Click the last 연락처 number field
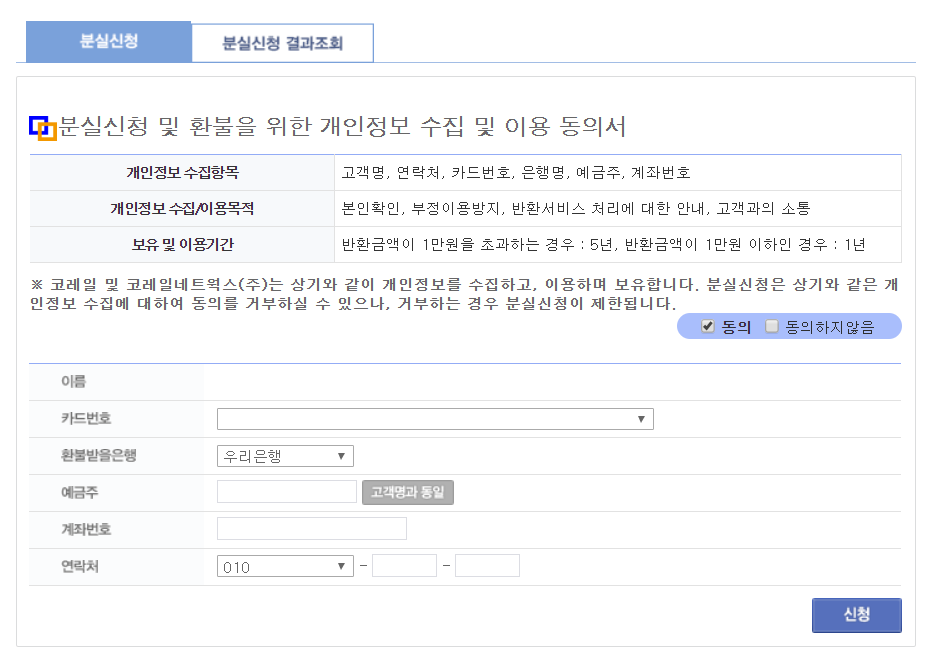This screenshot has width=930, height=667. tap(488, 566)
